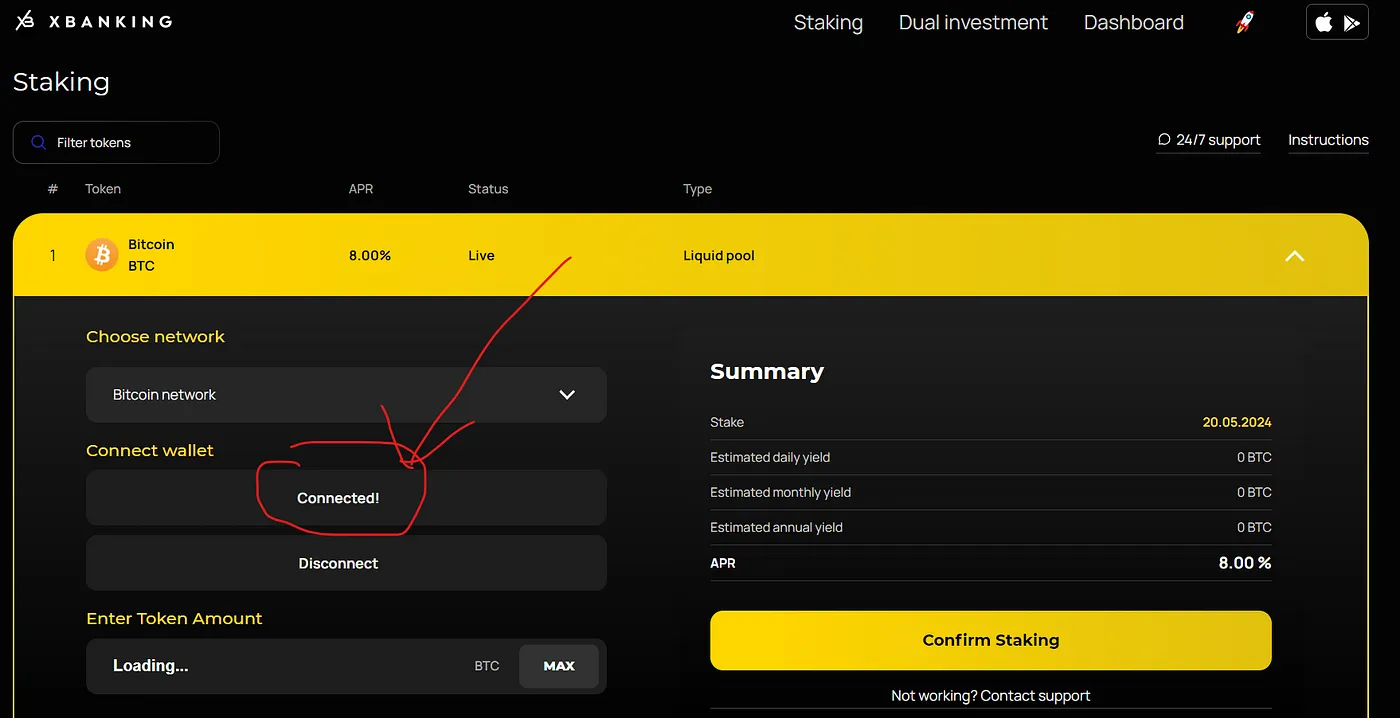Click the Estimated monthly yield label
This screenshot has height=718, width=1400.
click(x=781, y=492)
